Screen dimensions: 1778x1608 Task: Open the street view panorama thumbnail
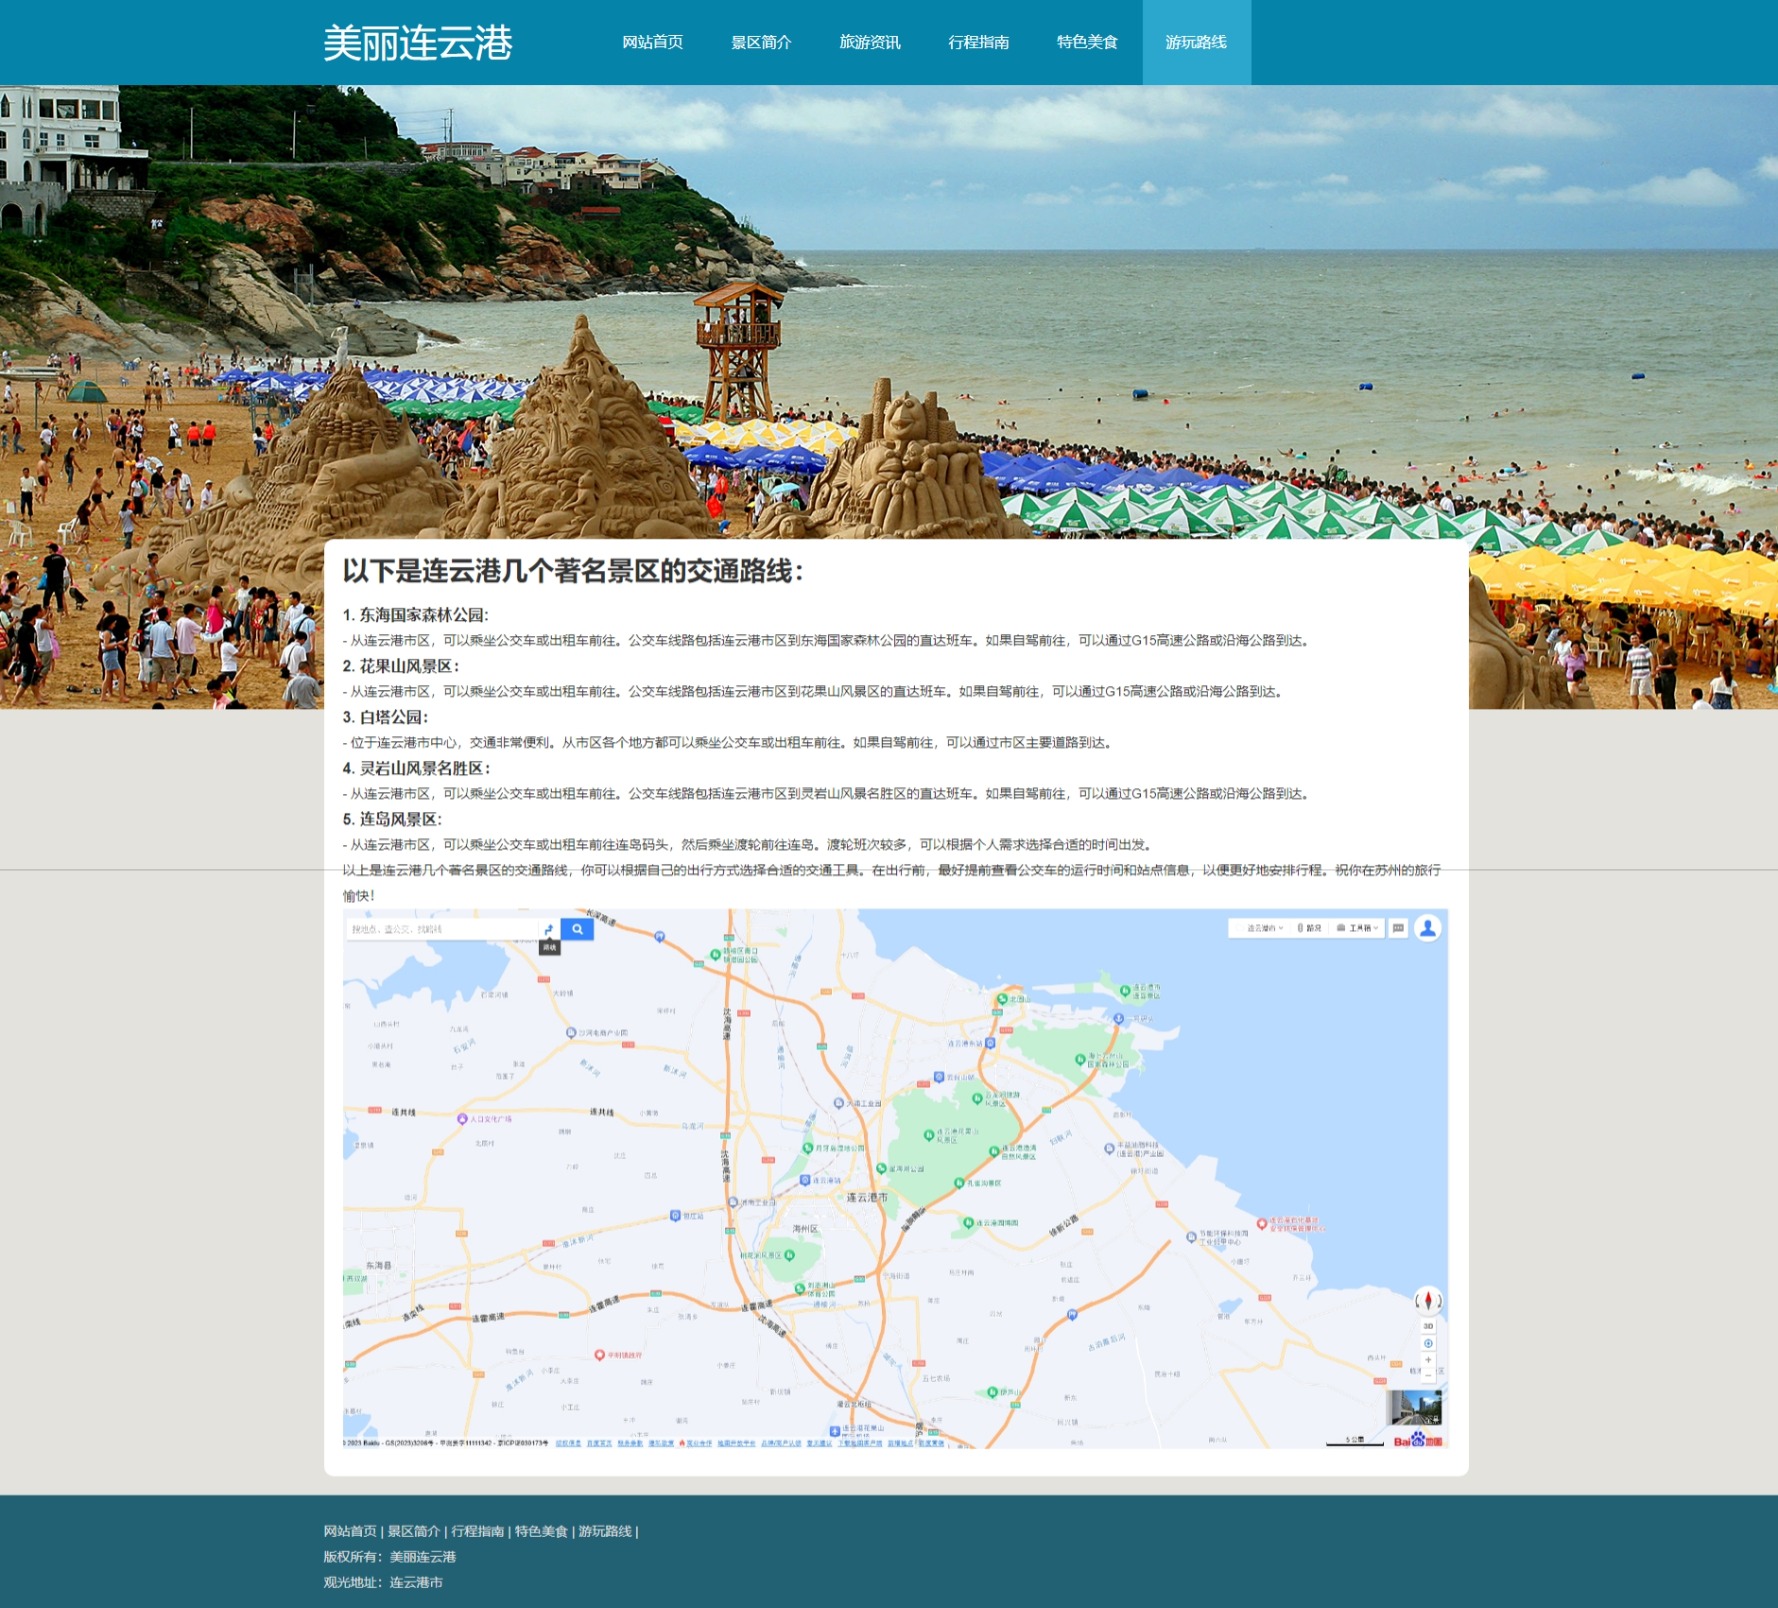1416,1407
